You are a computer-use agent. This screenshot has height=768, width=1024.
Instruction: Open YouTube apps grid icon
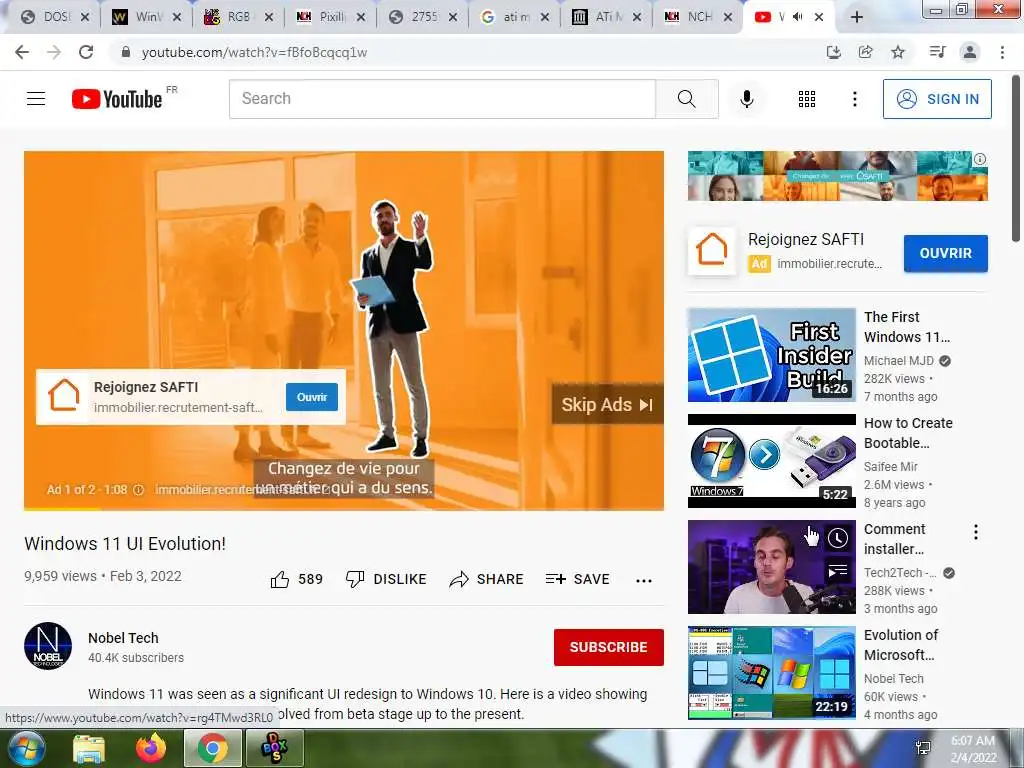[807, 99]
